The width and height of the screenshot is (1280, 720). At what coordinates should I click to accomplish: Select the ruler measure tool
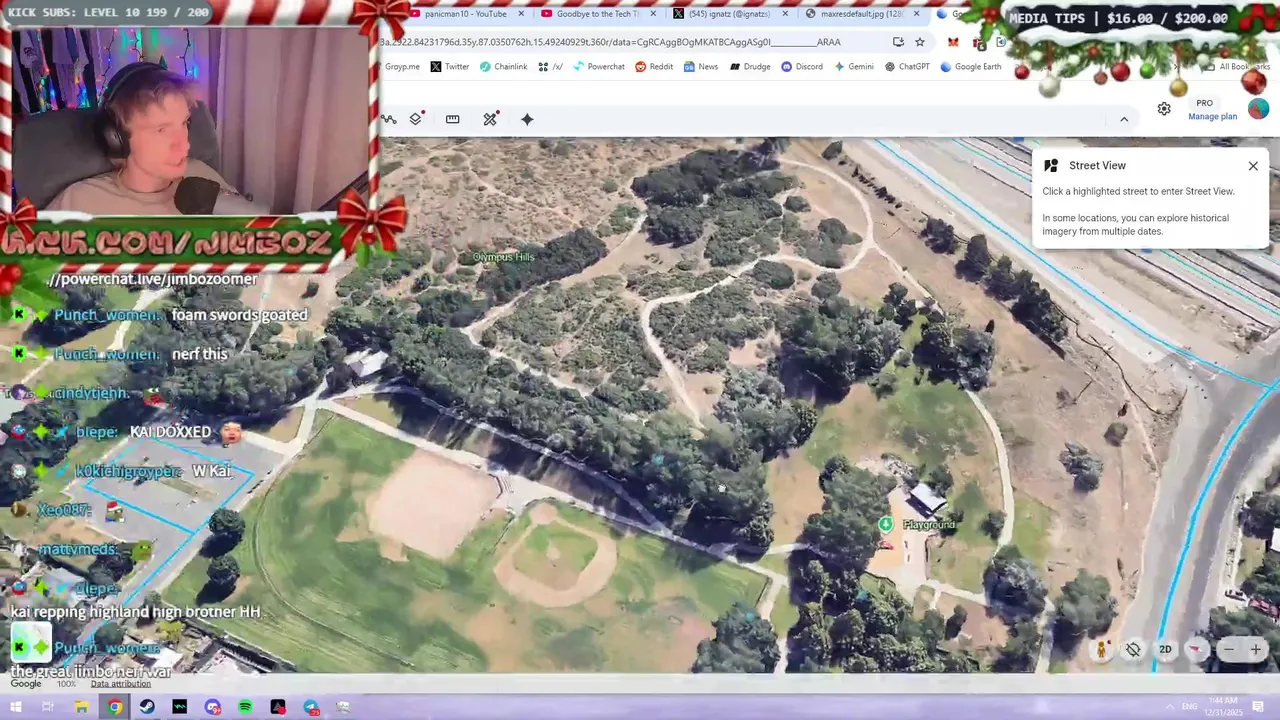453,119
